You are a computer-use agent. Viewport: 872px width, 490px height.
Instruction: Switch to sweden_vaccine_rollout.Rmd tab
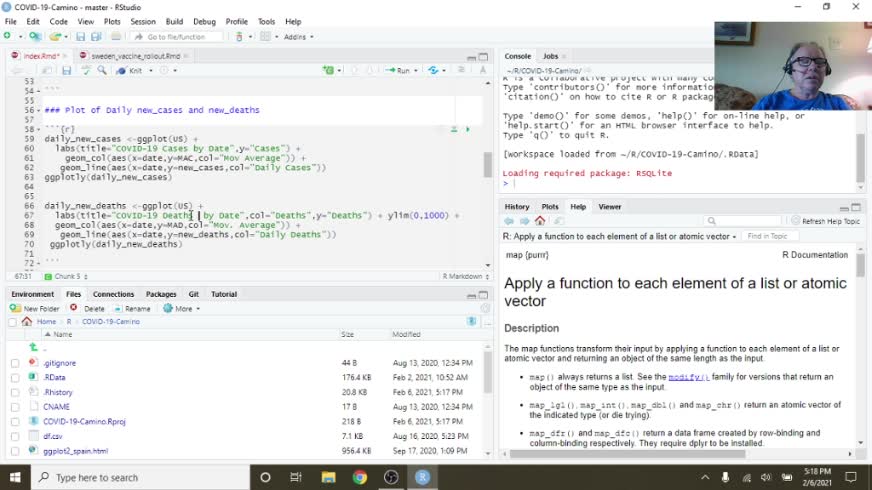pos(136,56)
